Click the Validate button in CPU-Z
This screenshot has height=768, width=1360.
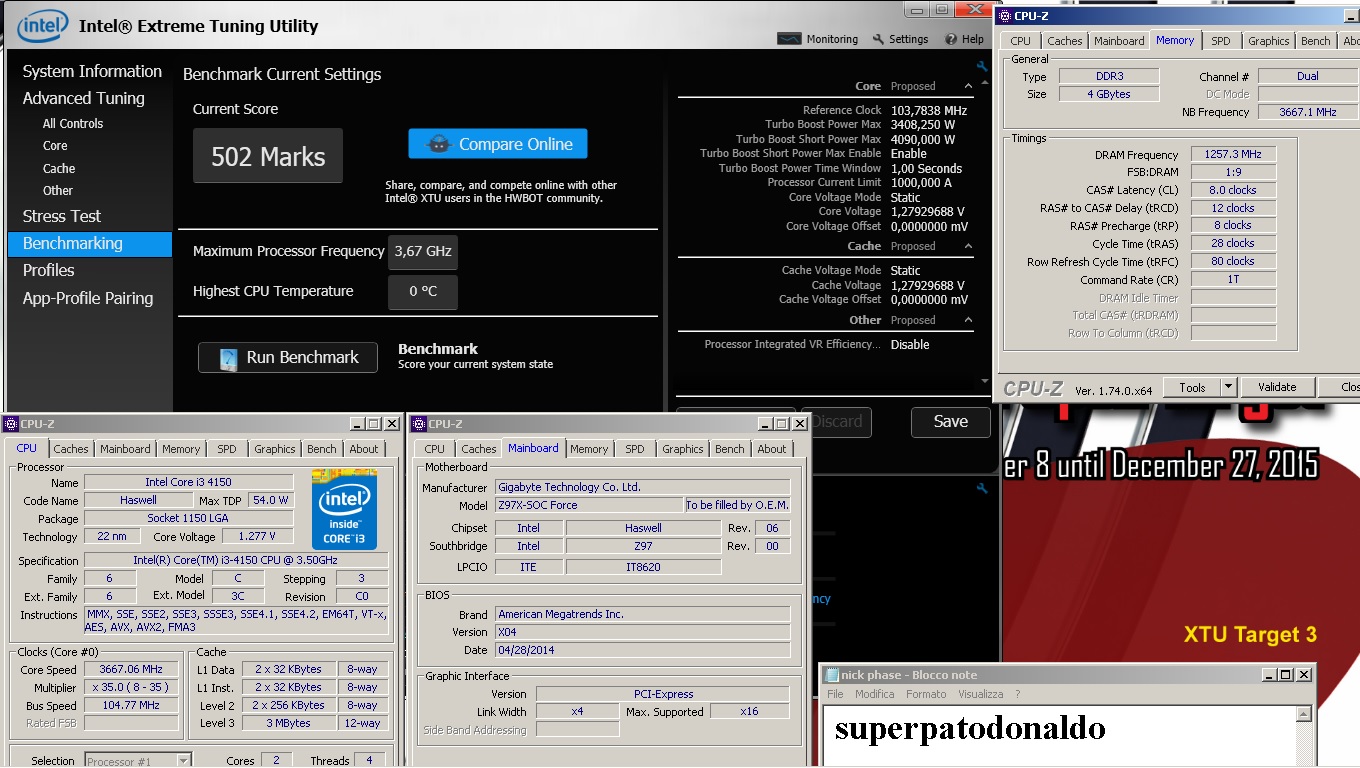pyautogui.click(x=1277, y=387)
